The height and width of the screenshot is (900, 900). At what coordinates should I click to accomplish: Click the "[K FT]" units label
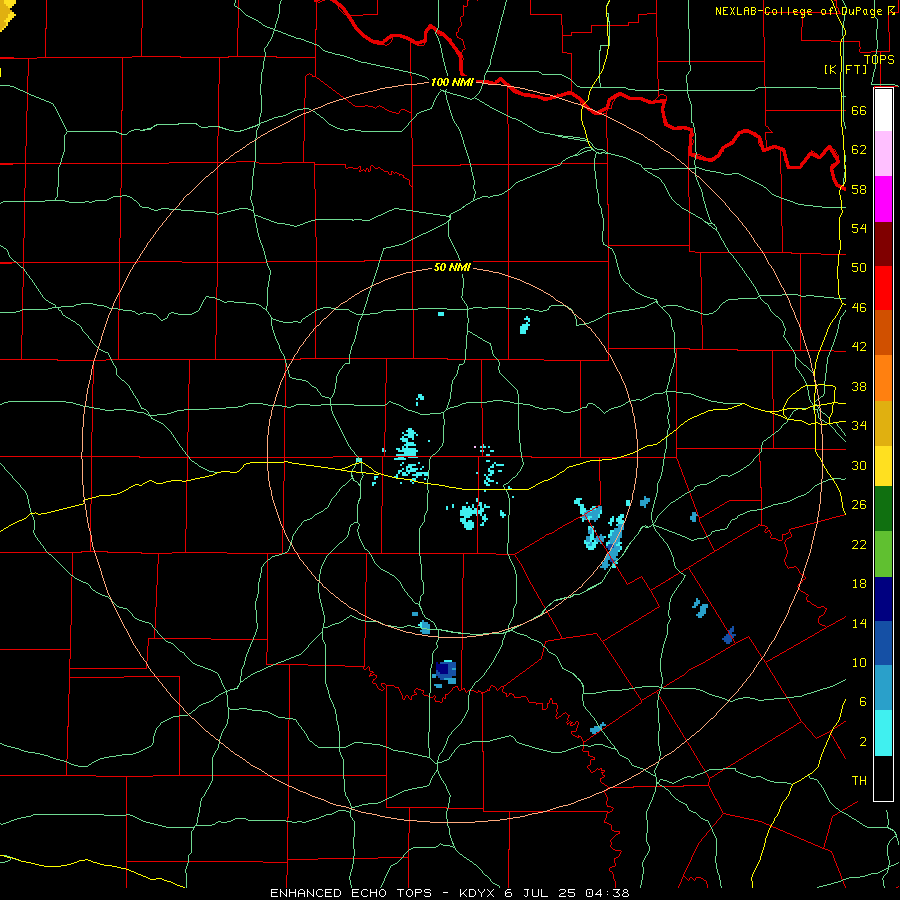click(845, 70)
